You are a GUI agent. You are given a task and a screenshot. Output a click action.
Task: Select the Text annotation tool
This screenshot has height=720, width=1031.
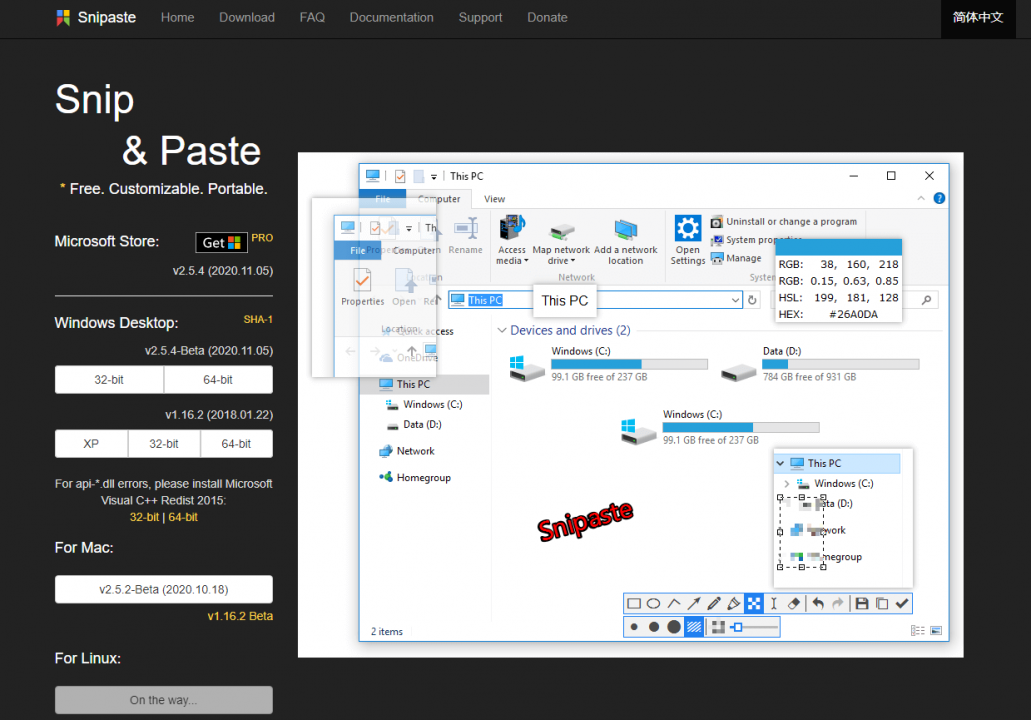[x=774, y=604]
